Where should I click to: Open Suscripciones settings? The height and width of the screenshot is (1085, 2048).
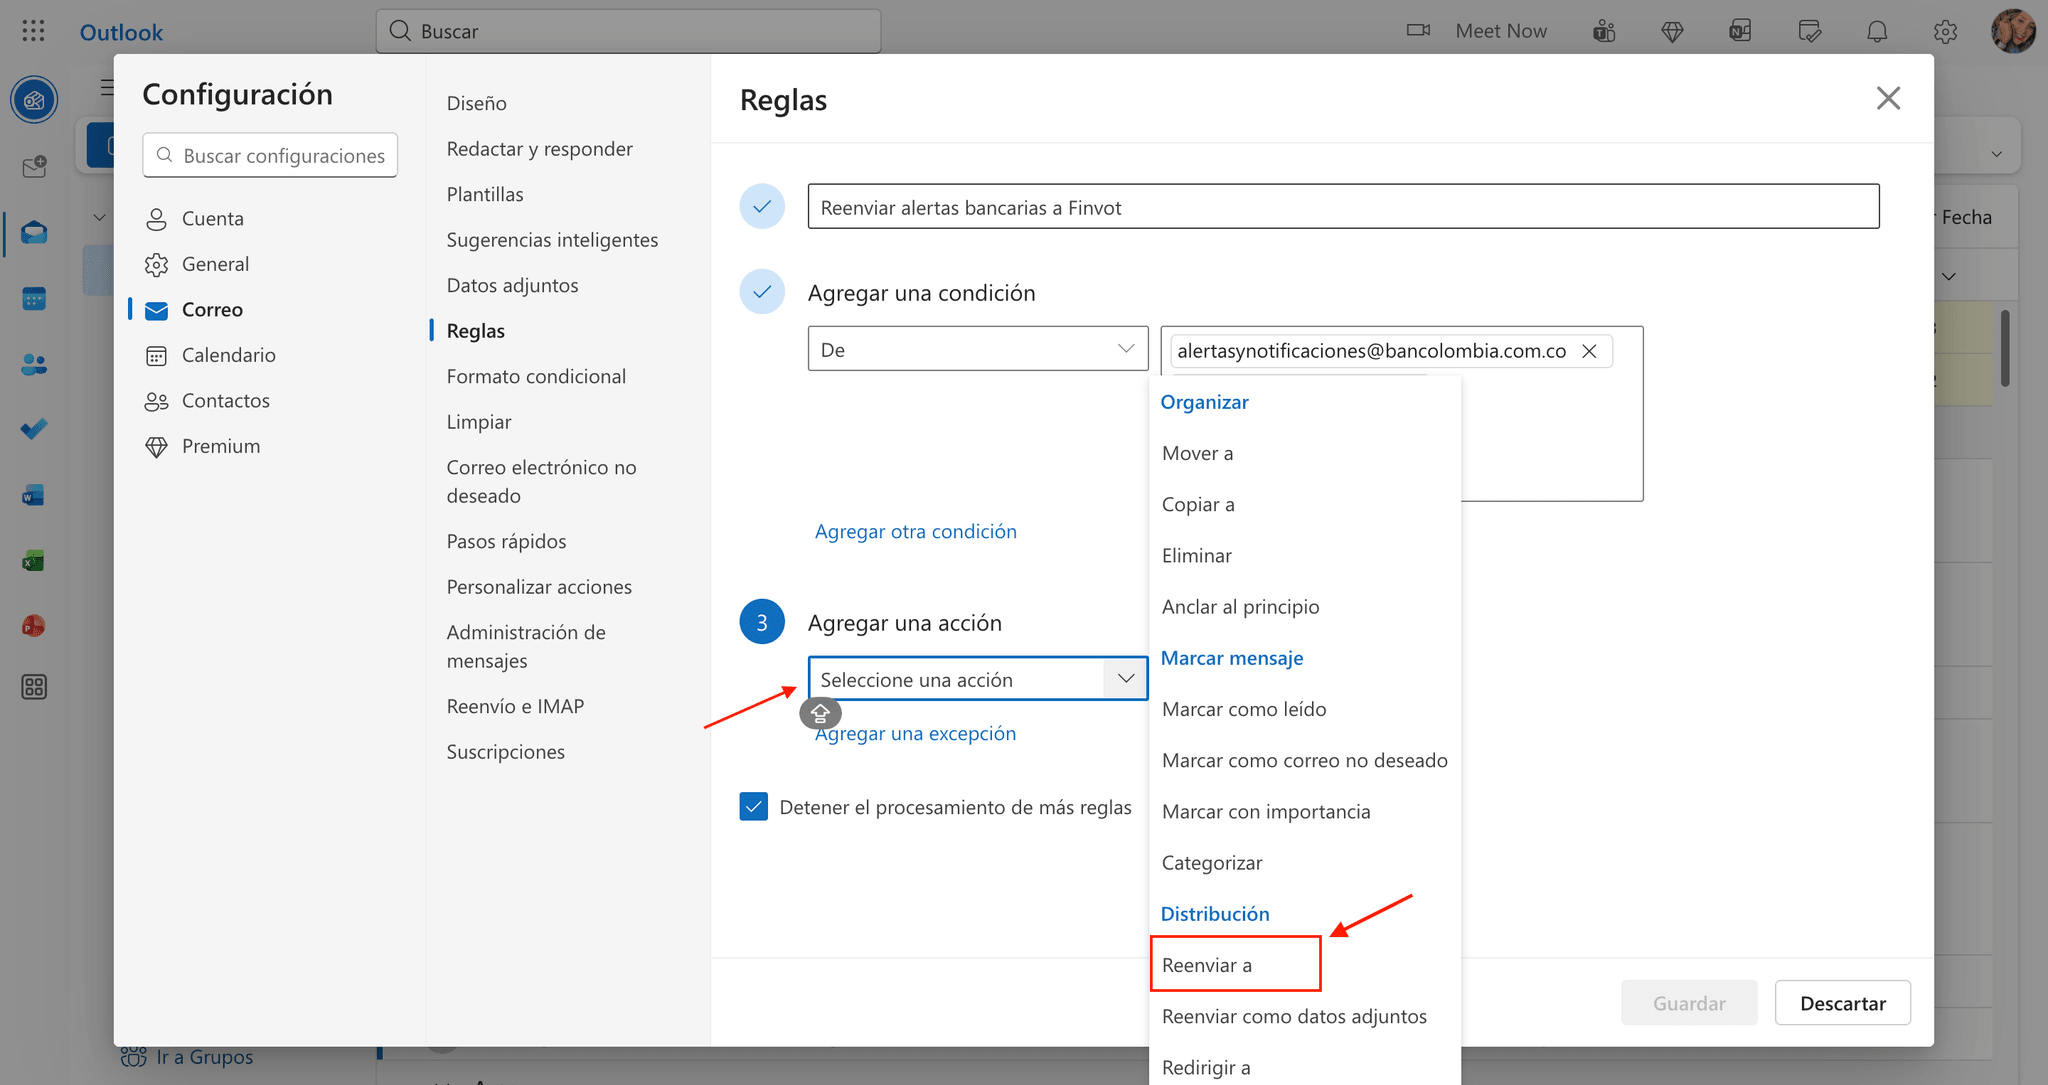(x=505, y=752)
